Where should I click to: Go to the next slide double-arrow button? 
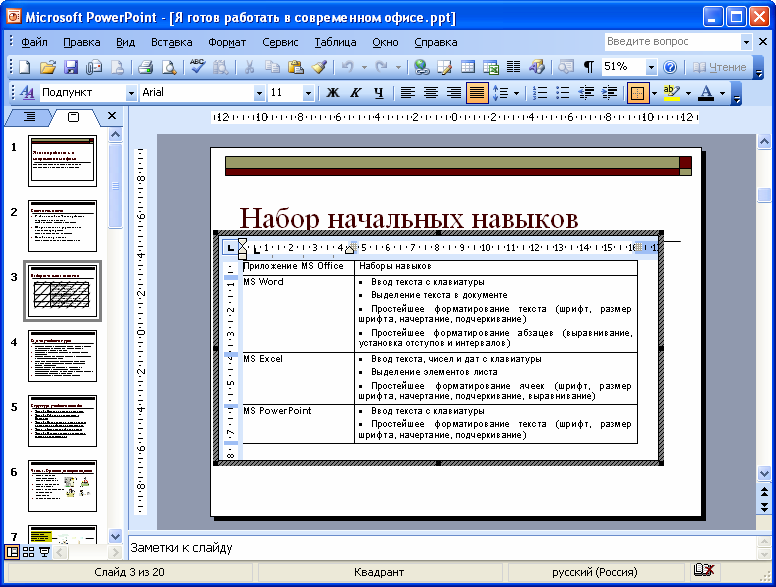point(764,507)
